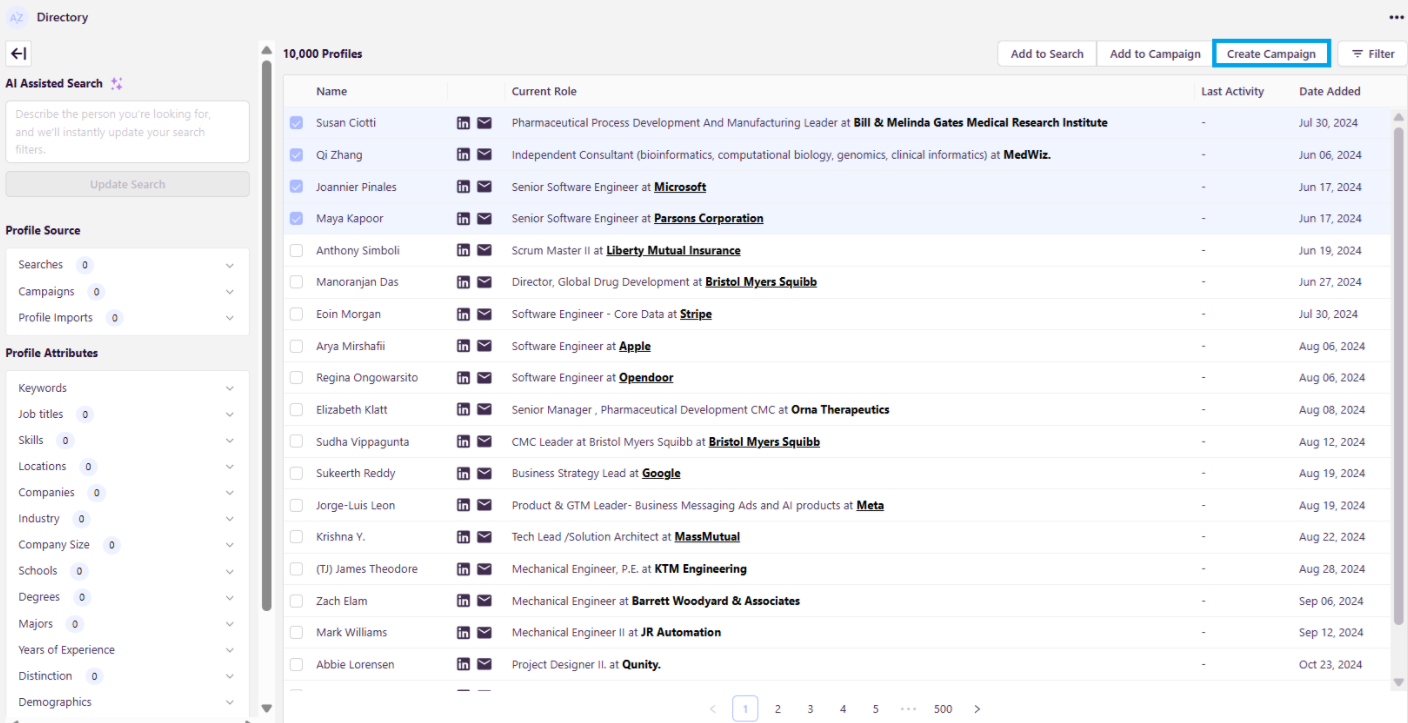Email Abbie Lorensen via envelope icon
1408x723 pixels.
click(x=484, y=664)
